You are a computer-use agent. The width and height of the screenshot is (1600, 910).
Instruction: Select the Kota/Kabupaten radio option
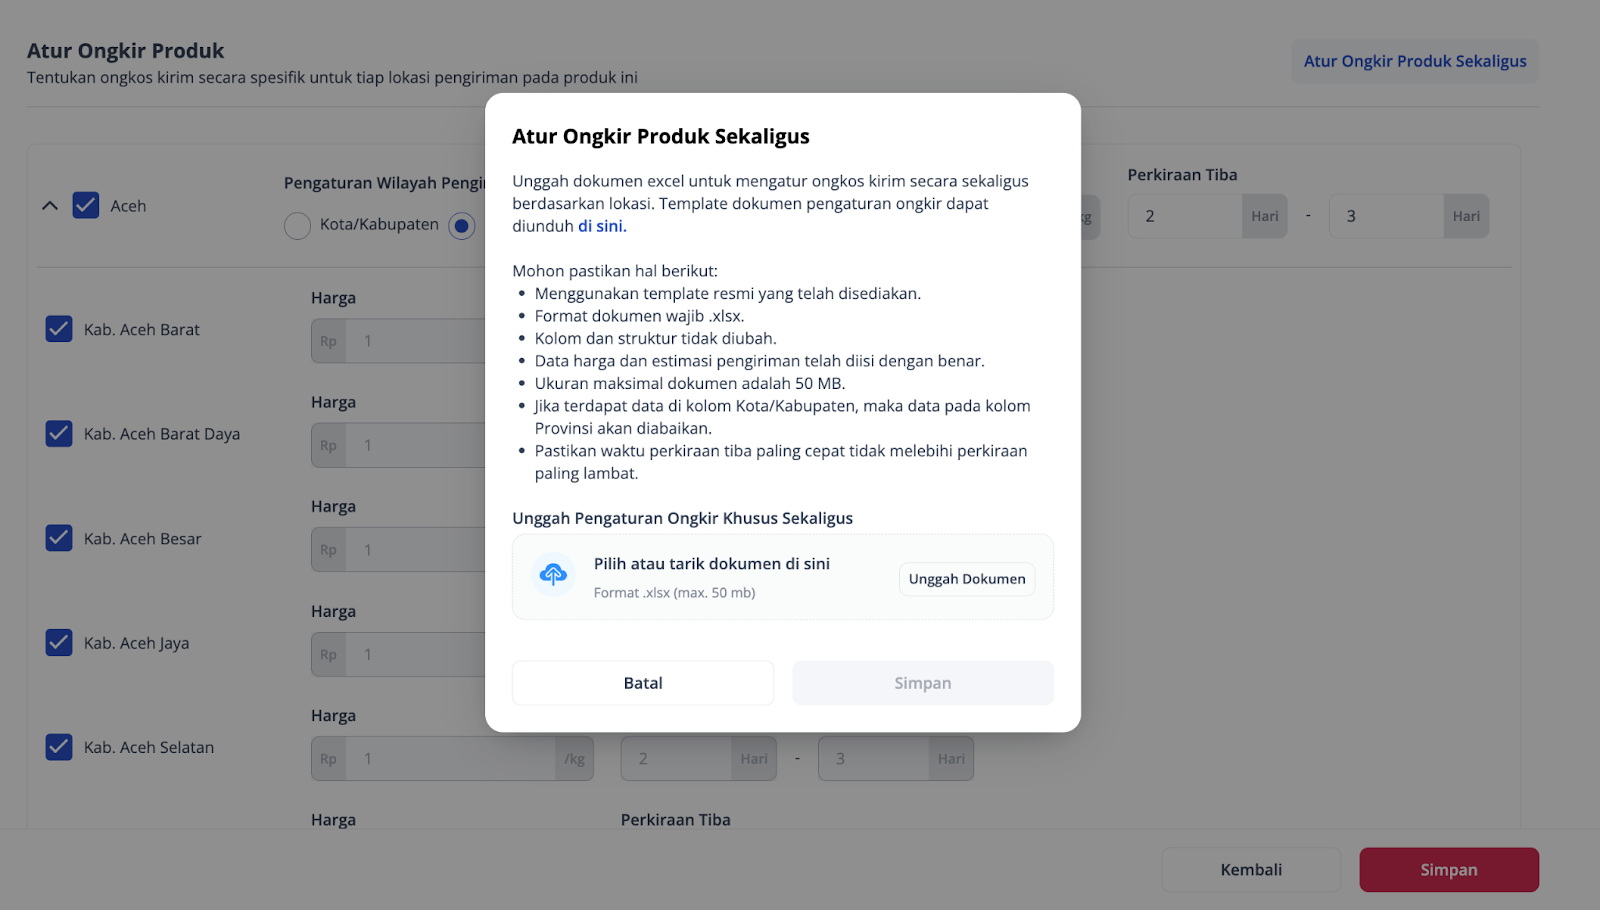298,226
